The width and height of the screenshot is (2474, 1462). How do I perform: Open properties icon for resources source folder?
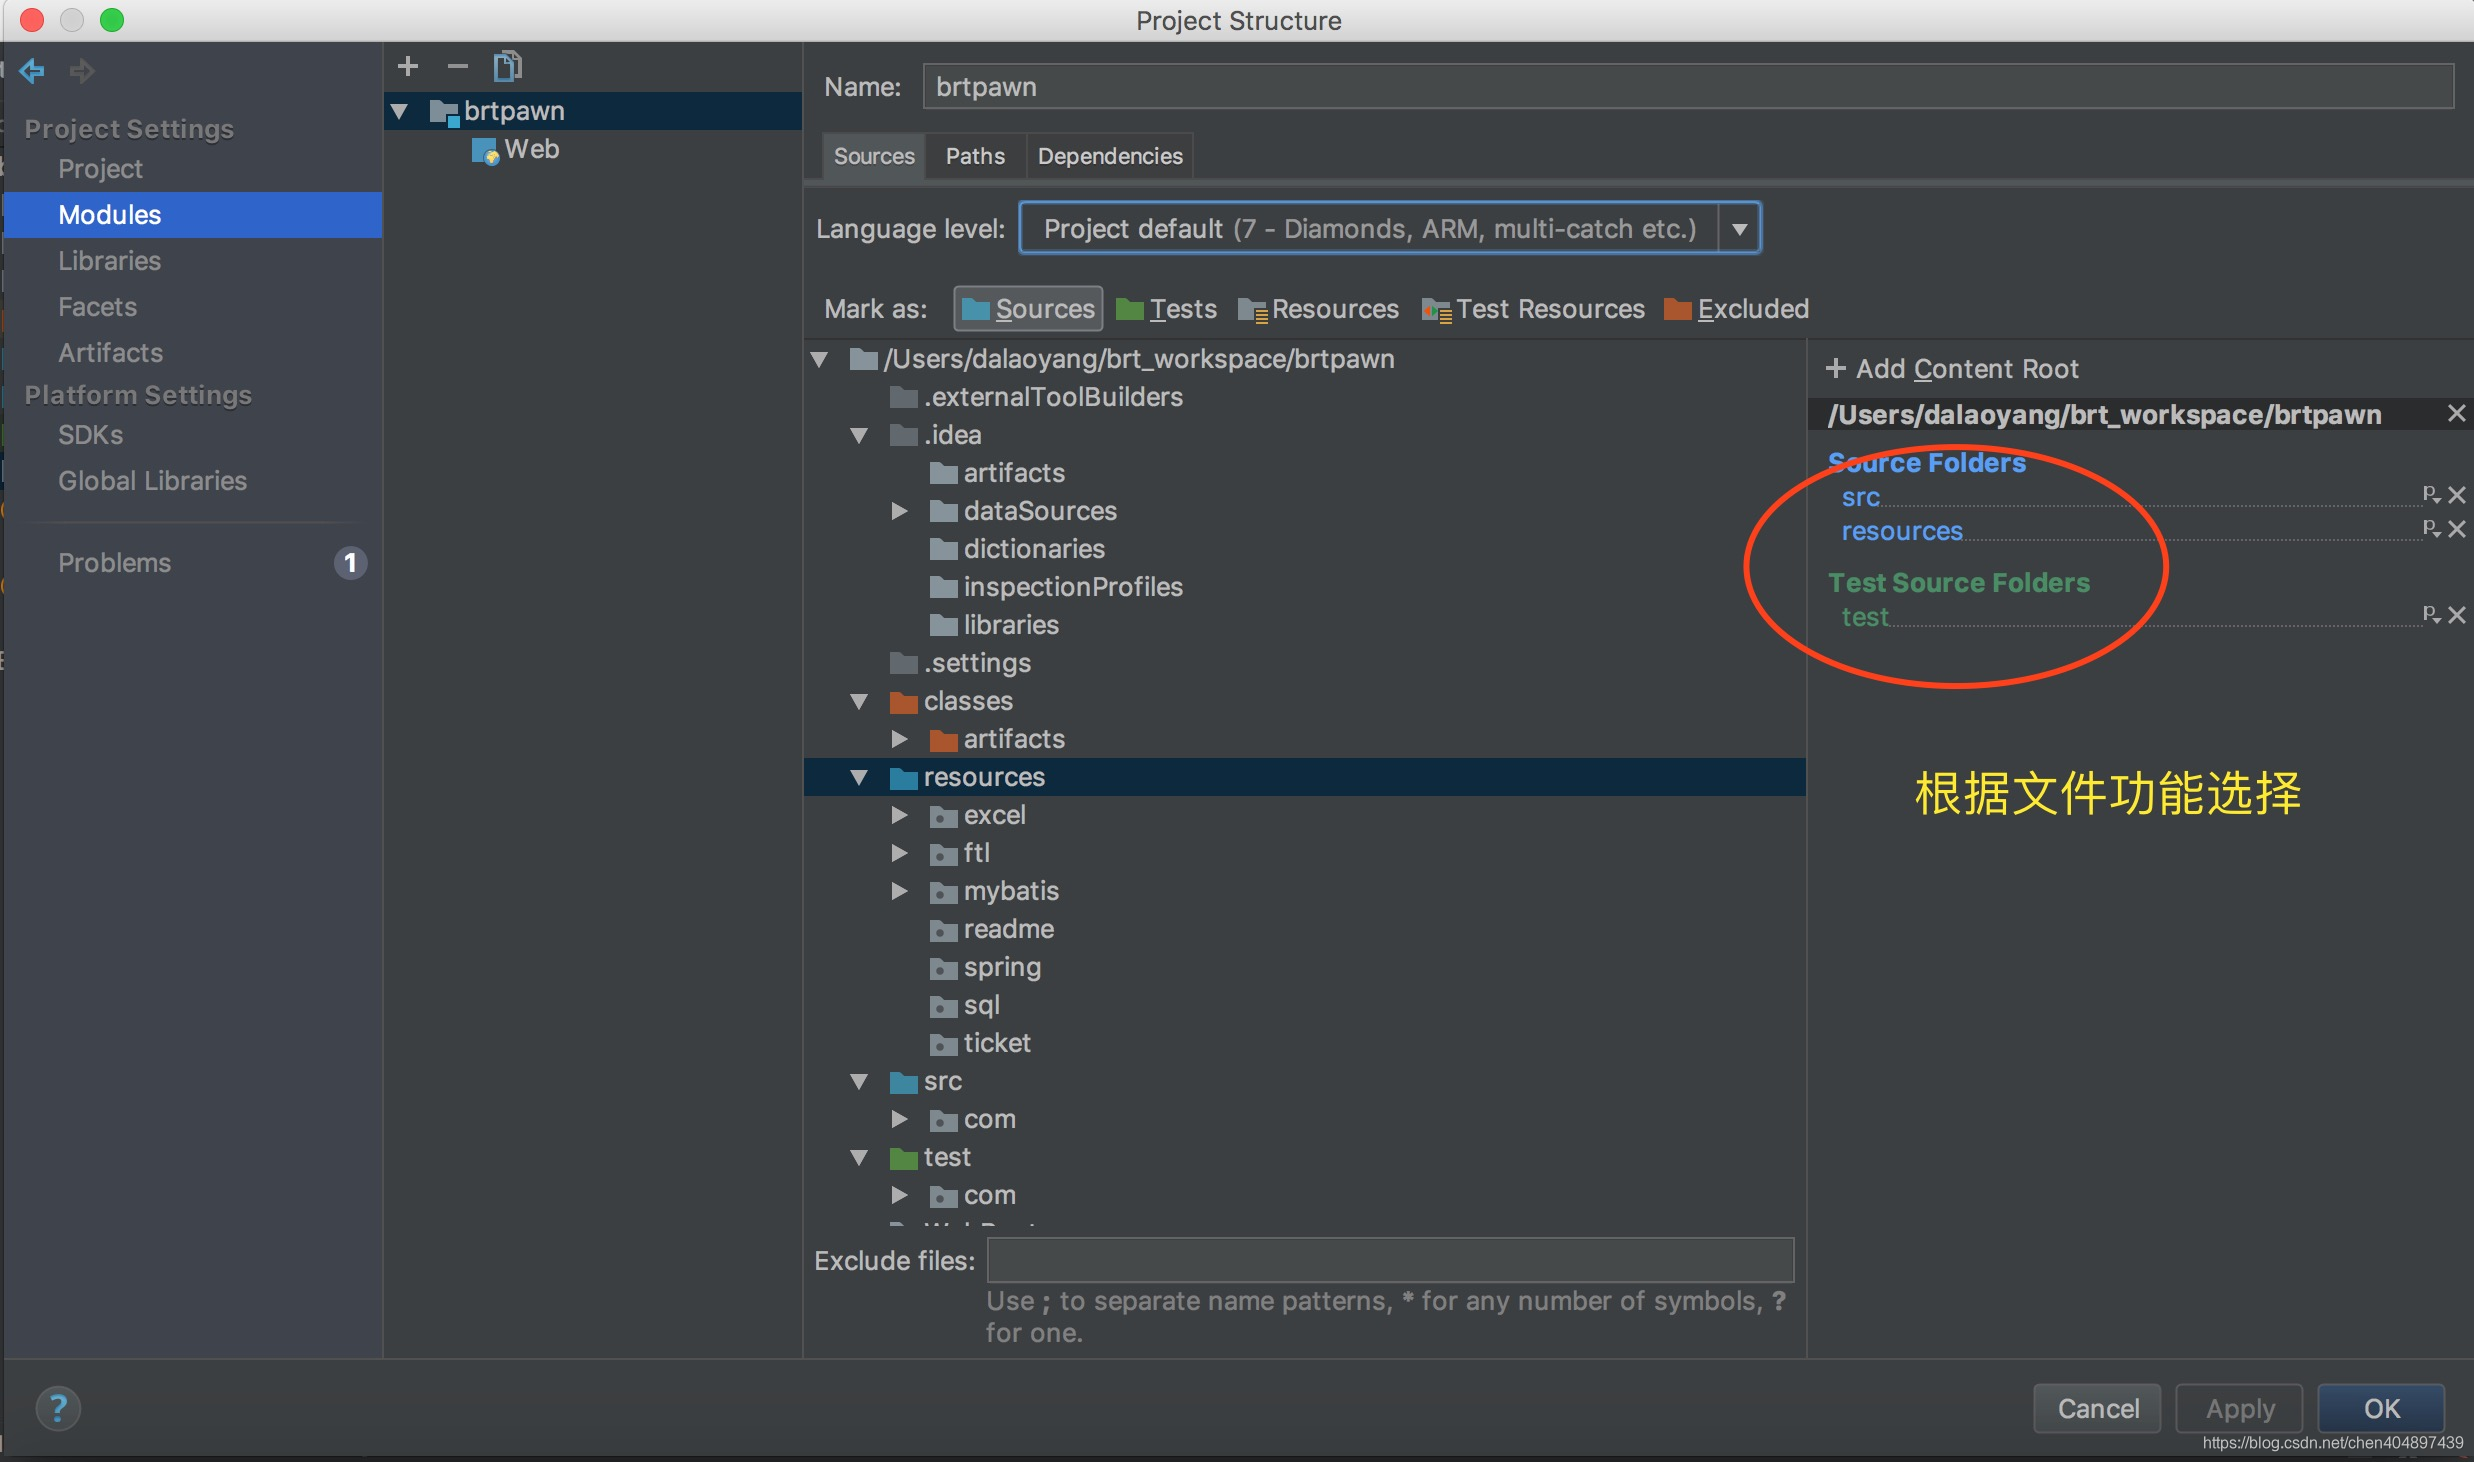coord(2431,528)
